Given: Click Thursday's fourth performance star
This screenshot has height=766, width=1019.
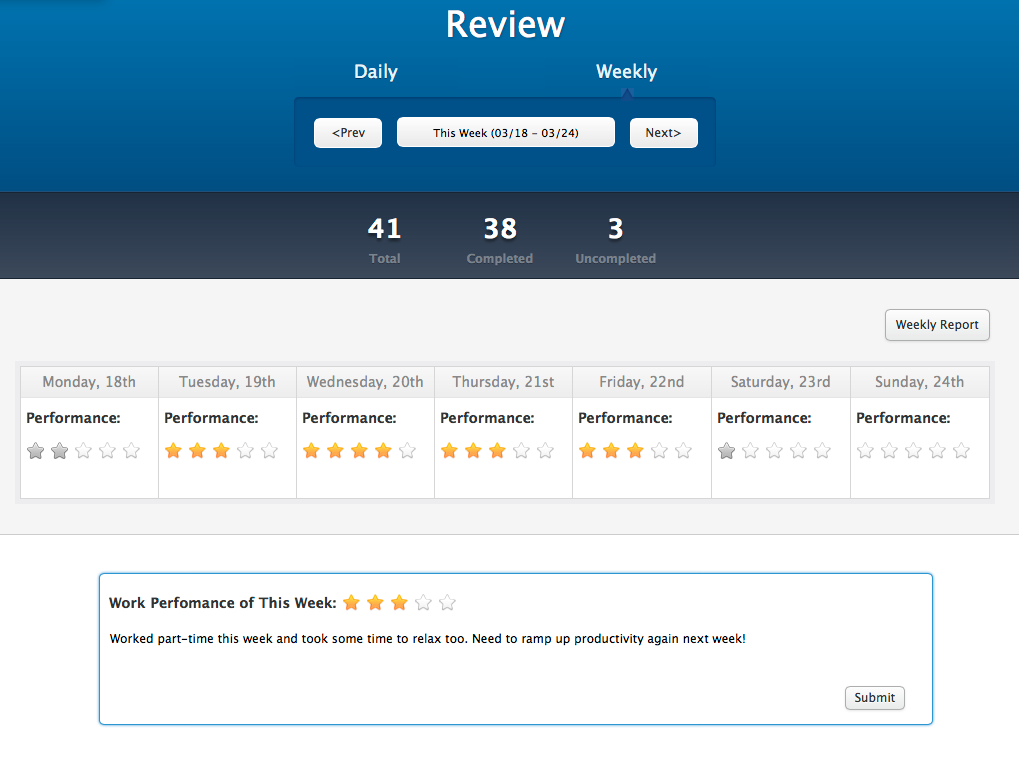Looking at the screenshot, I should 521,451.
